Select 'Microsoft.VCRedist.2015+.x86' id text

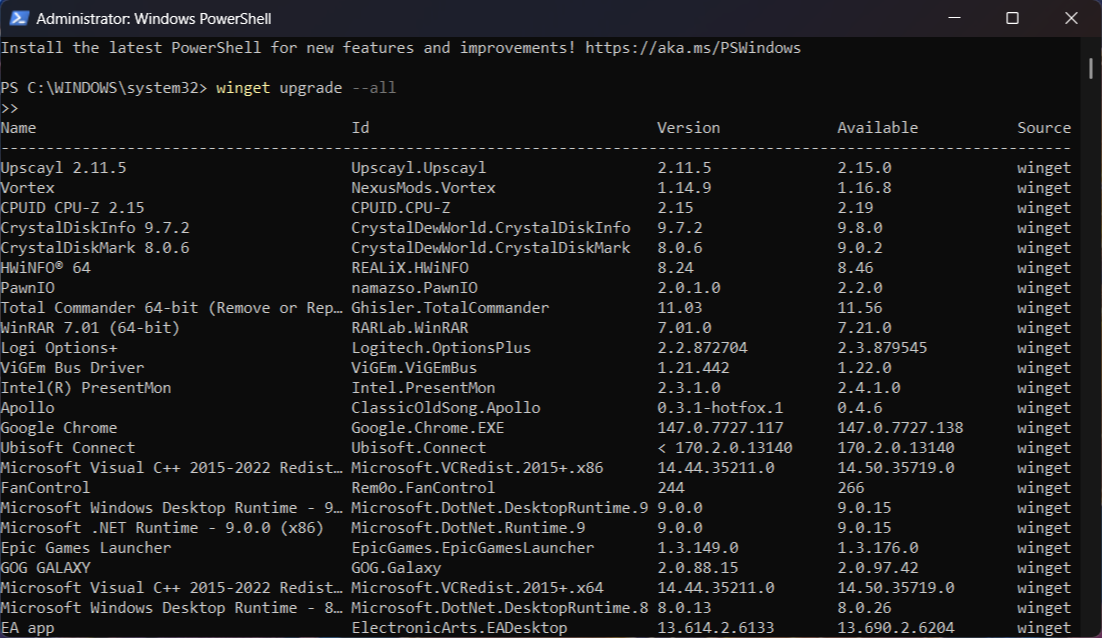(477, 468)
